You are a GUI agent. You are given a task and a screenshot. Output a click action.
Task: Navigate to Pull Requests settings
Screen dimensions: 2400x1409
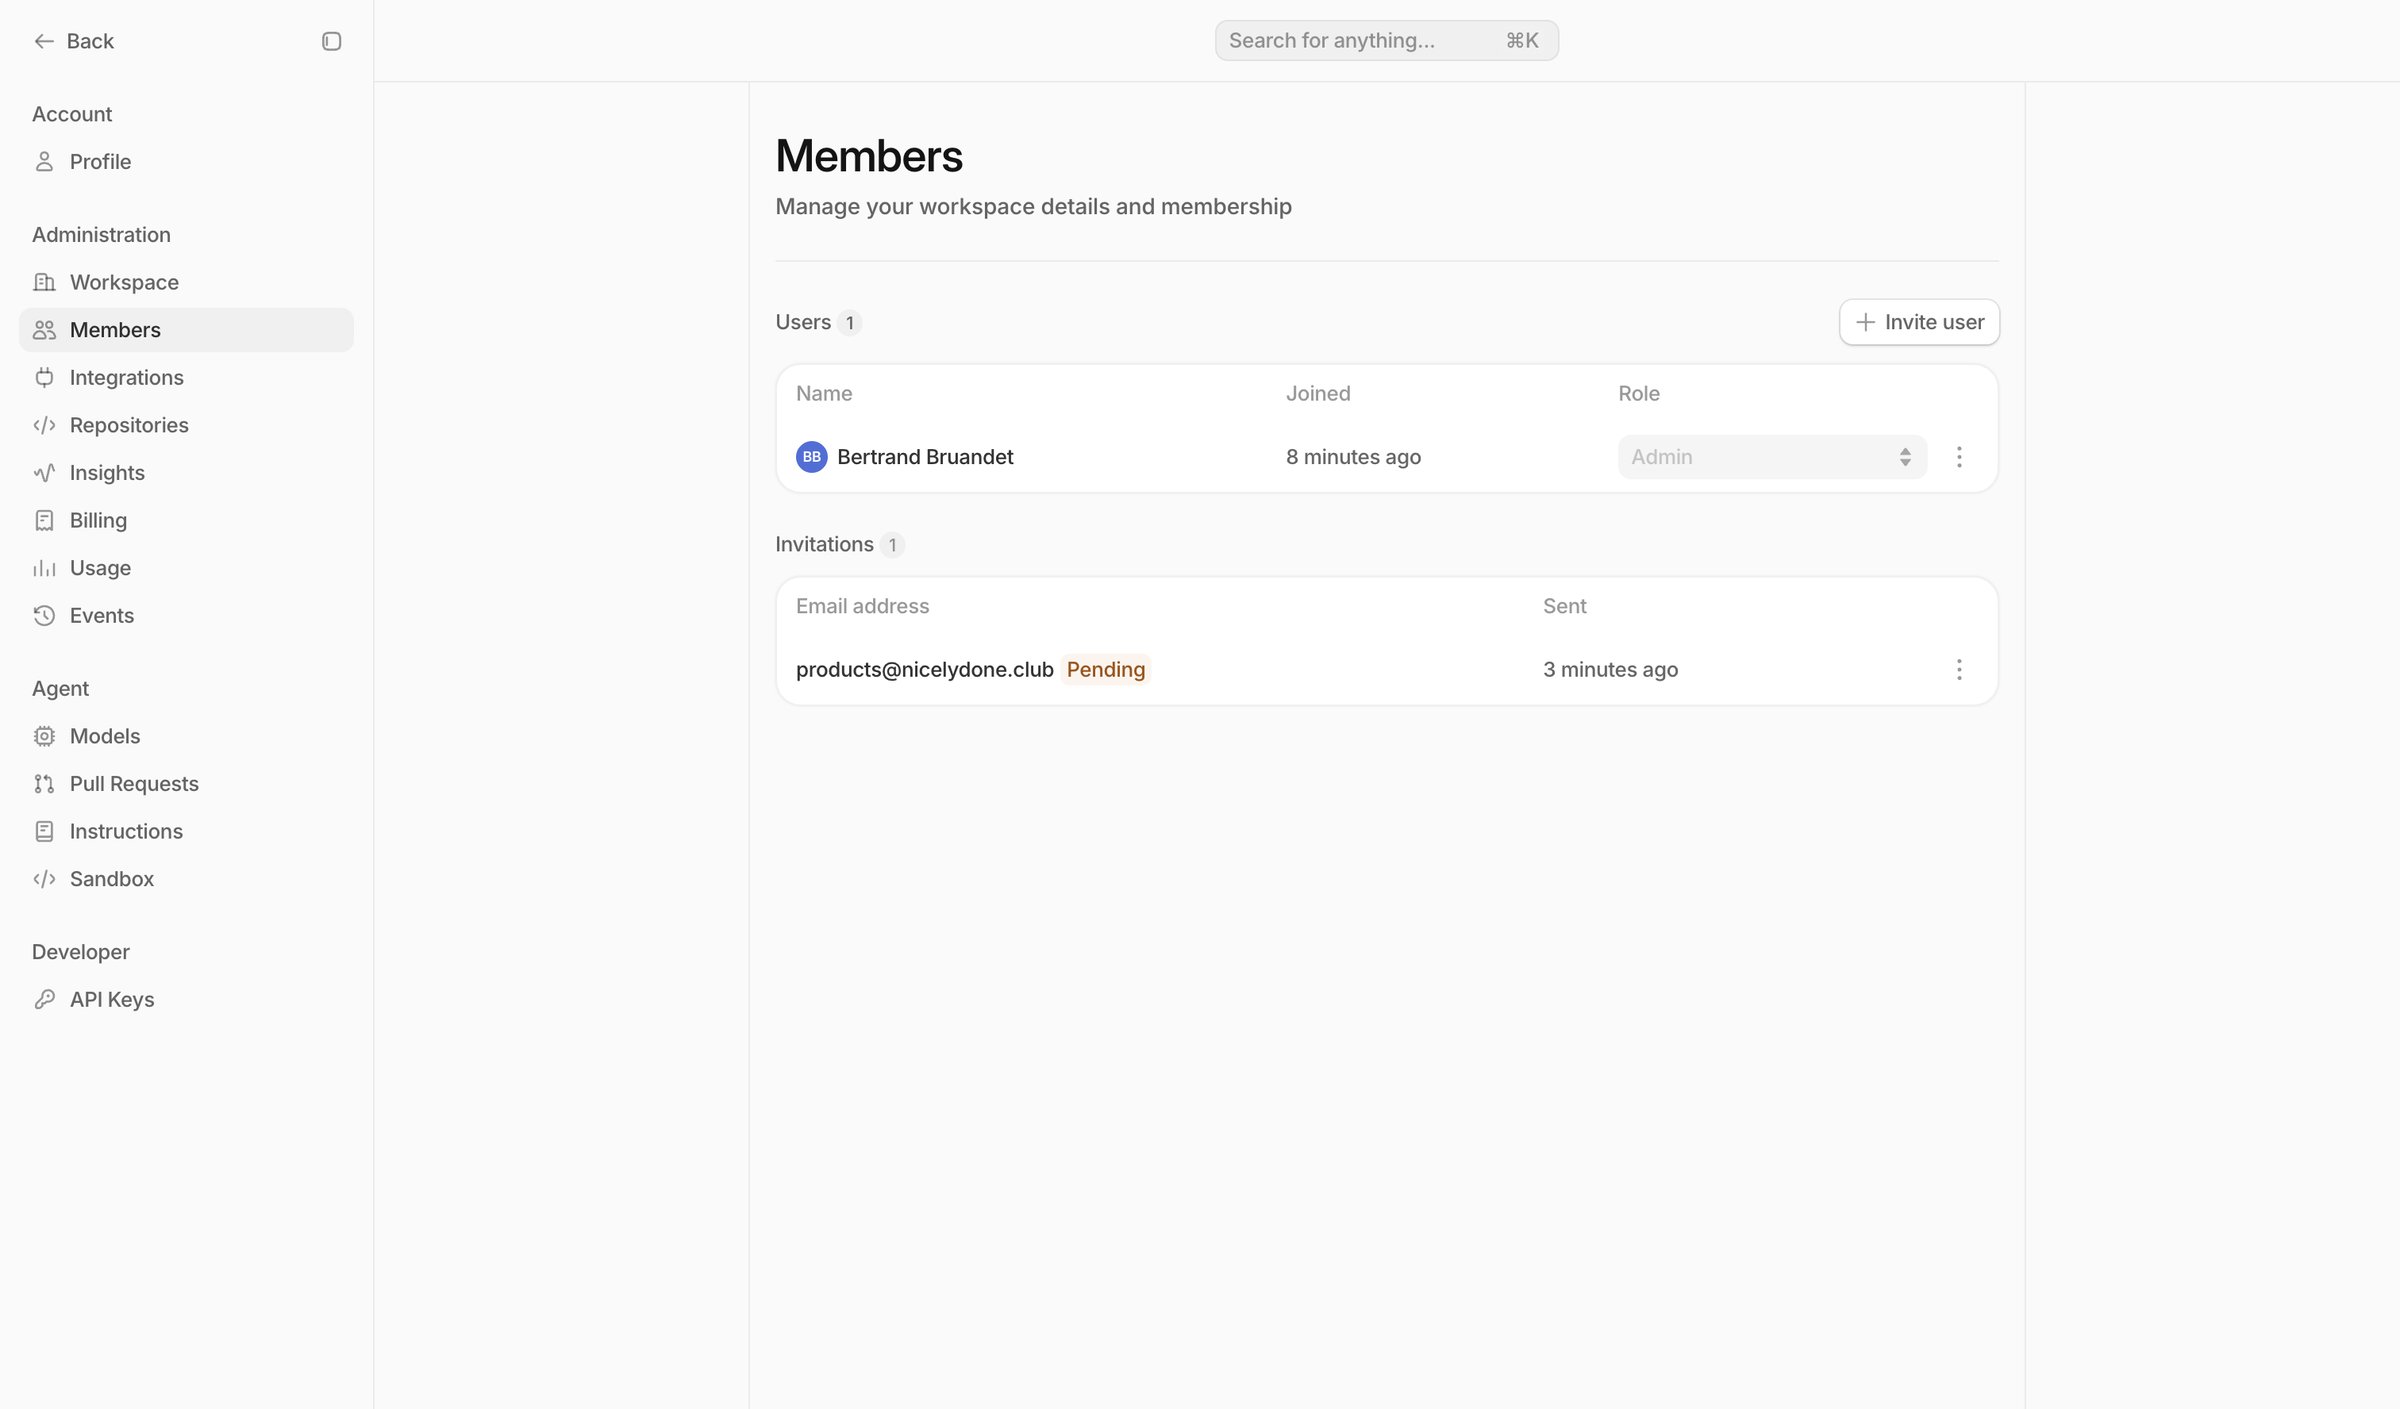click(x=186, y=784)
